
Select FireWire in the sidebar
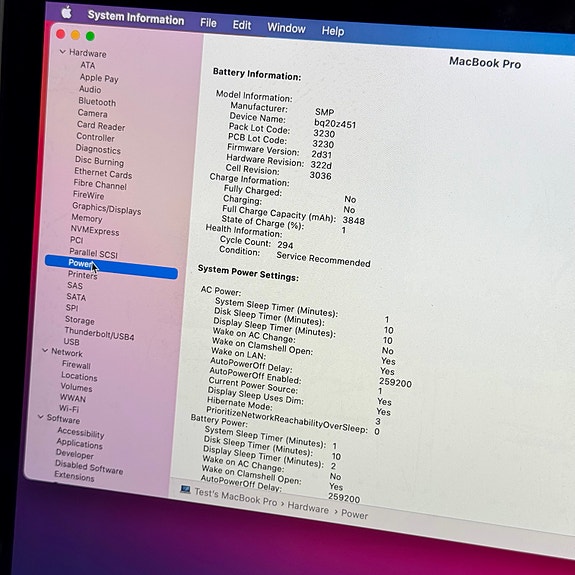[x=88, y=195]
